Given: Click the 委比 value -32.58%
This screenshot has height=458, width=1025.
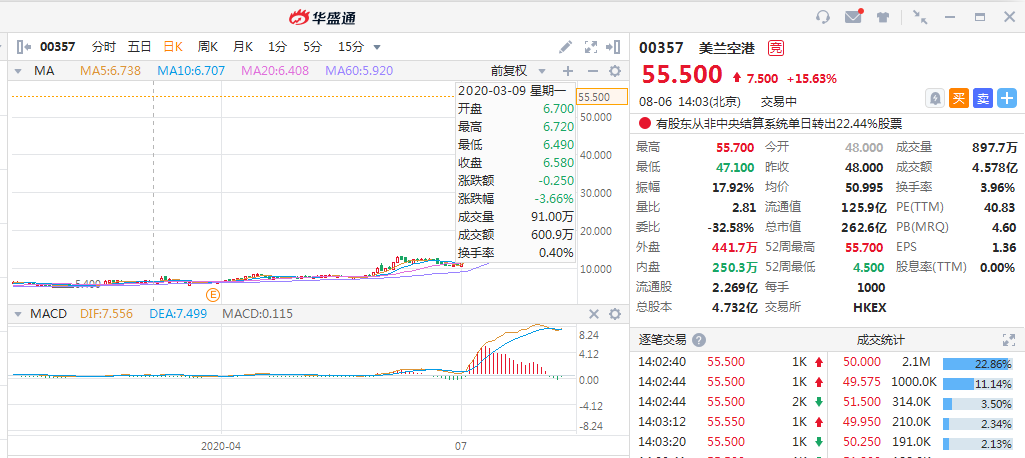Looking at the screenshot, I should (730, 227).
